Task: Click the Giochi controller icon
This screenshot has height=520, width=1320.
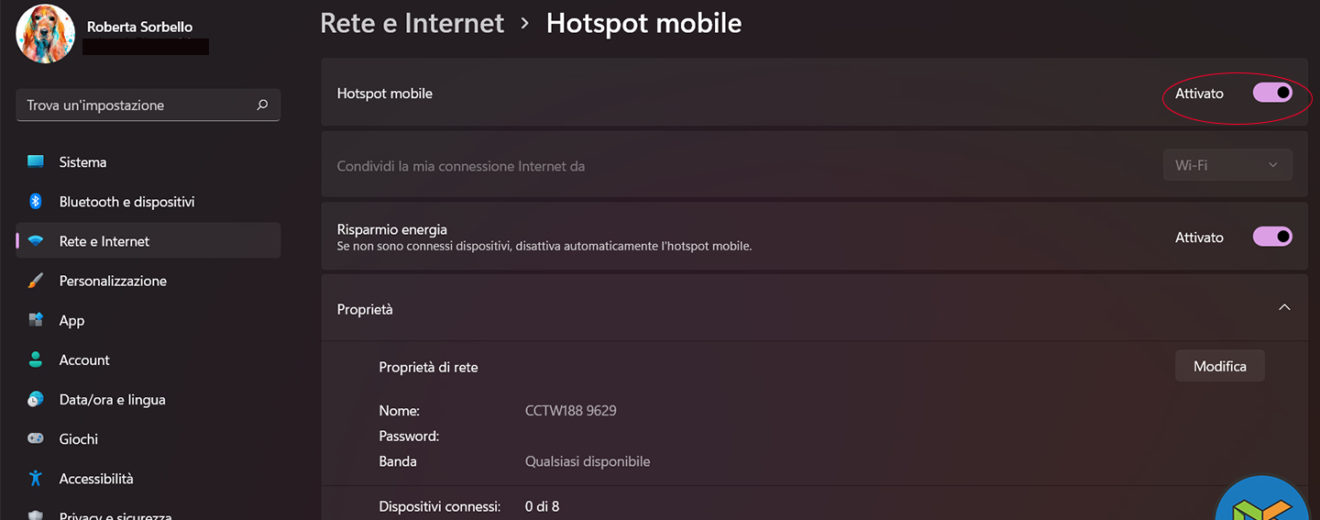Action: click(x=36, y=439)
